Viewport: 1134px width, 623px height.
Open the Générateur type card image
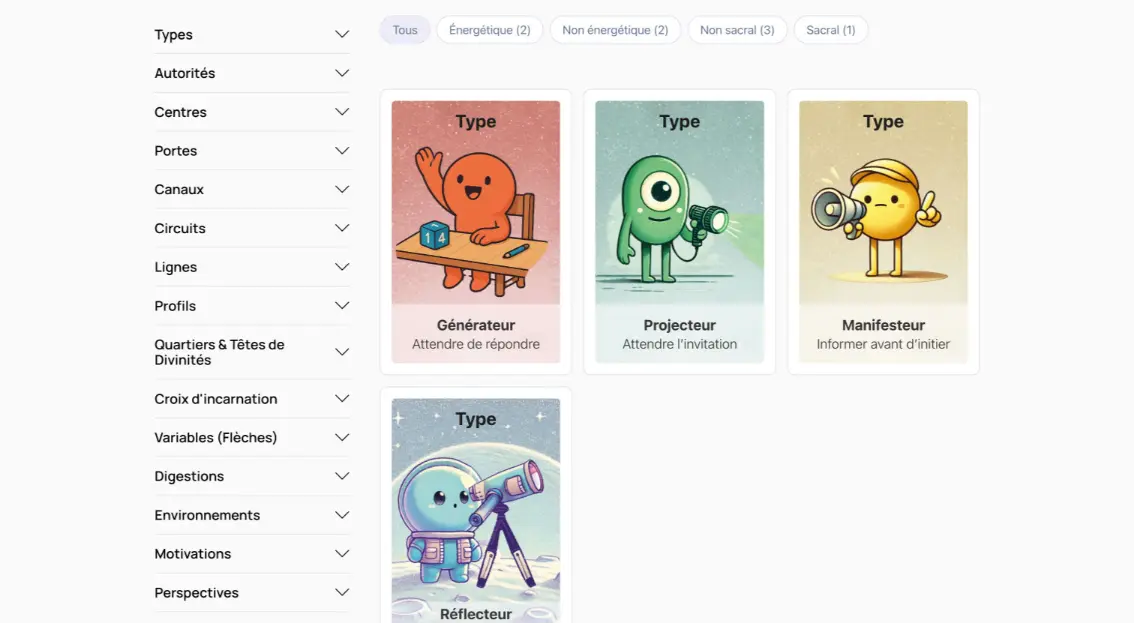pyautogui.click(x=475, y=203)
